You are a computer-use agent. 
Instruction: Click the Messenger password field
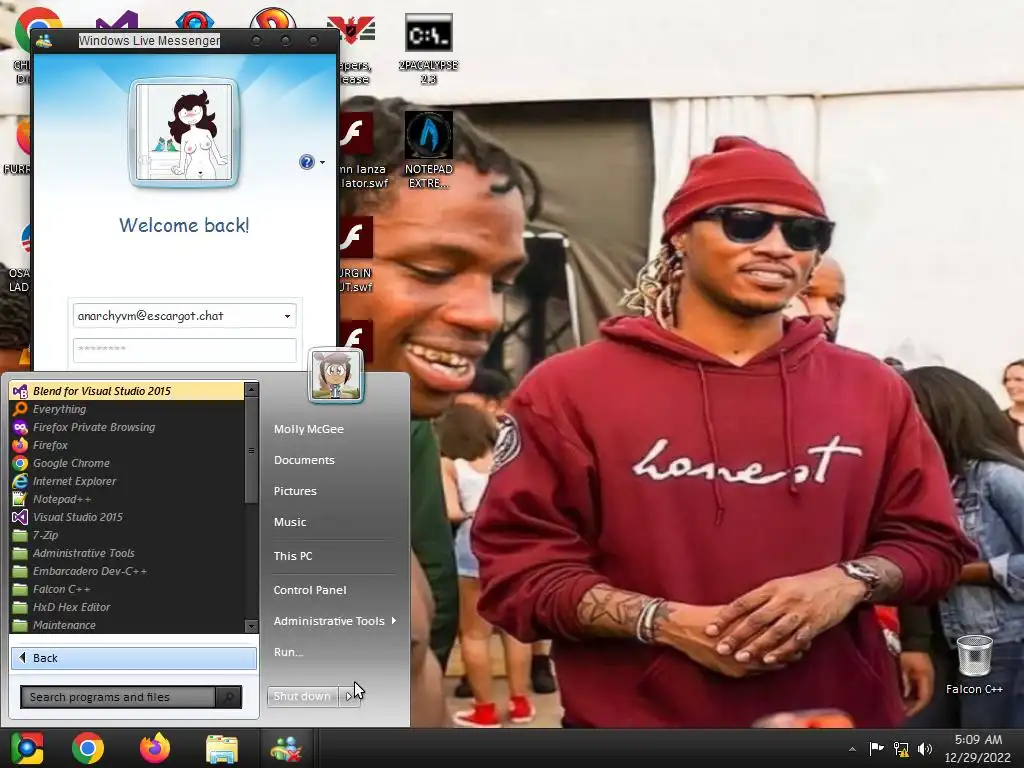coord(185,350)
